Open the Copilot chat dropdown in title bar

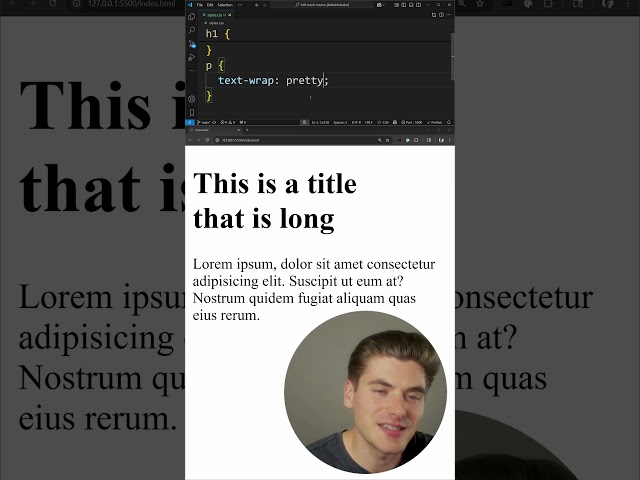click(x=381, y=5)
